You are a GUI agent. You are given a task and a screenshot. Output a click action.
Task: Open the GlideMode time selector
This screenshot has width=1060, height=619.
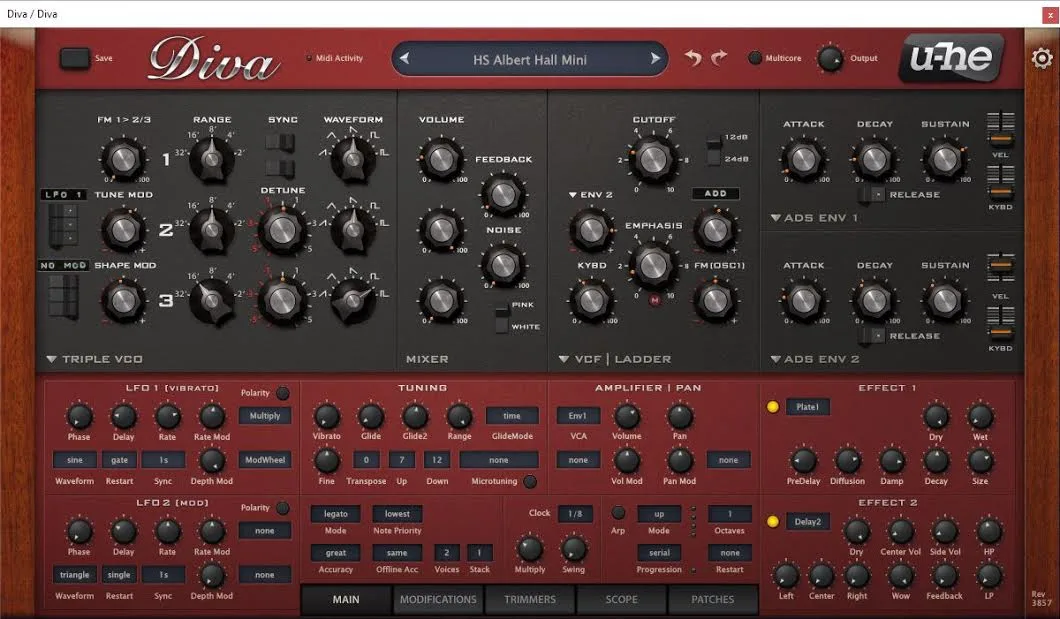coord(512,416)
